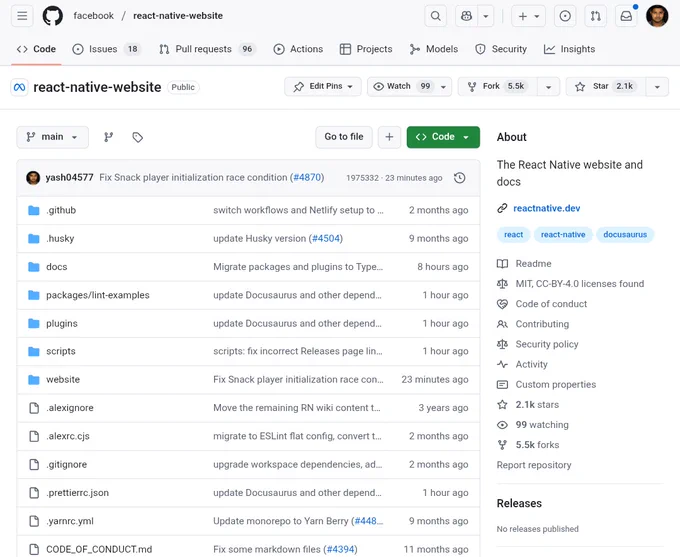Go to GitHub home via Octocat logo
680x557 pixels.
pos(52,16)
